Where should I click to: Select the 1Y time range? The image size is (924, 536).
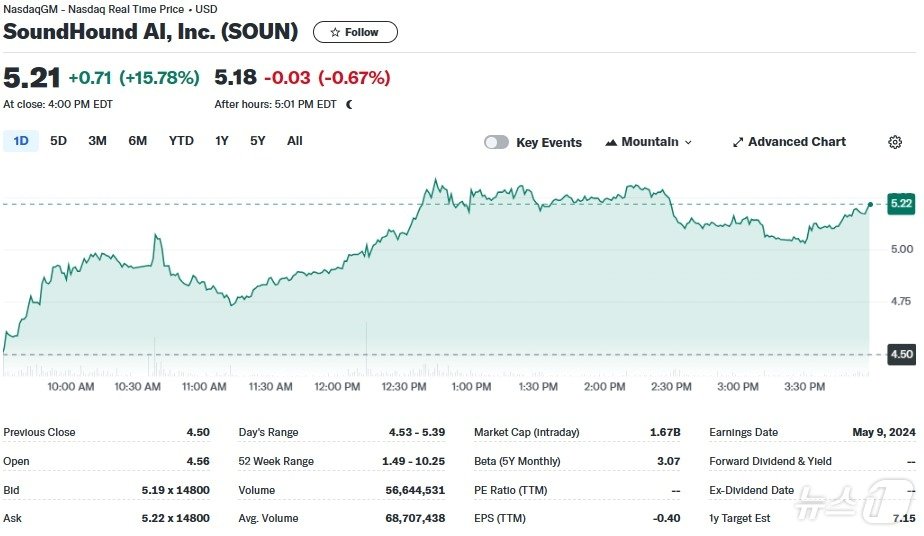click(222, 141)
